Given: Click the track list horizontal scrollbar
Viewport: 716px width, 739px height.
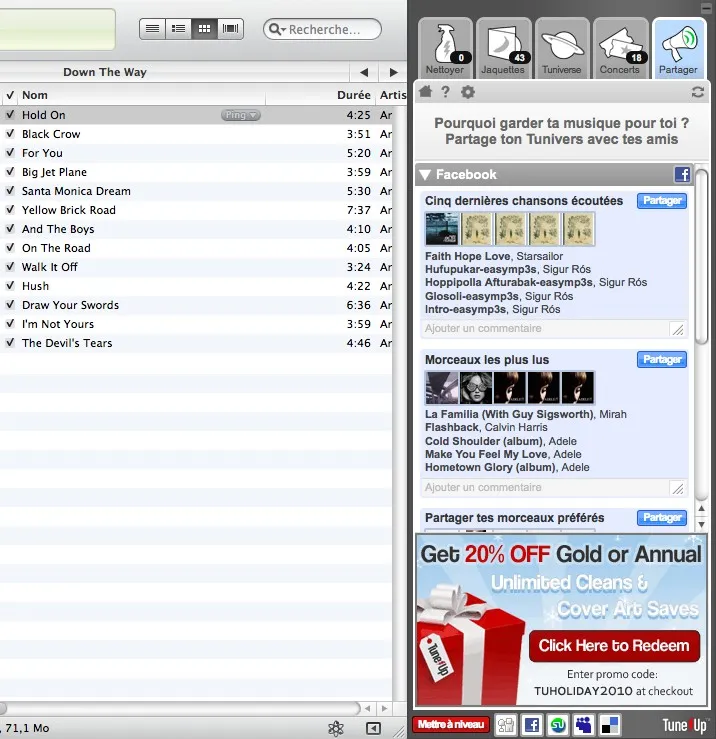Looking at the screenshot, I should [179, 708].
